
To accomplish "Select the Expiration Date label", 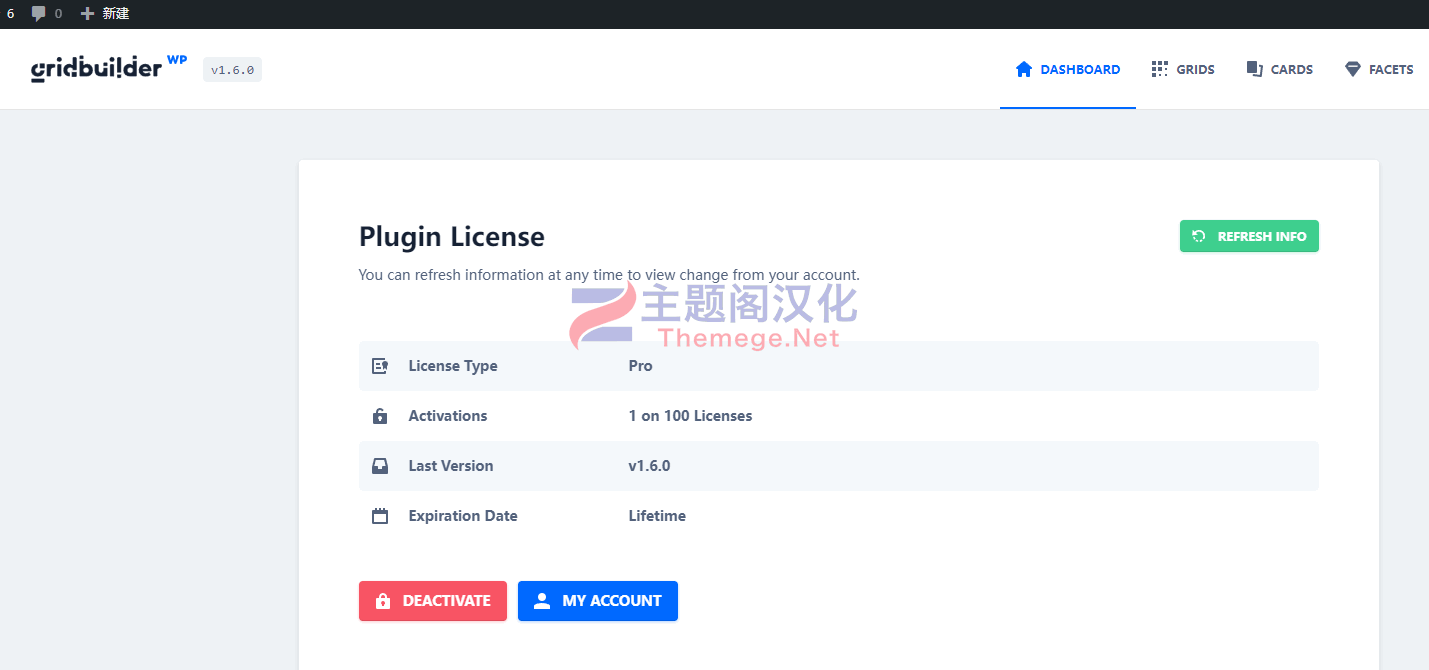I will [x=463, y=516].
